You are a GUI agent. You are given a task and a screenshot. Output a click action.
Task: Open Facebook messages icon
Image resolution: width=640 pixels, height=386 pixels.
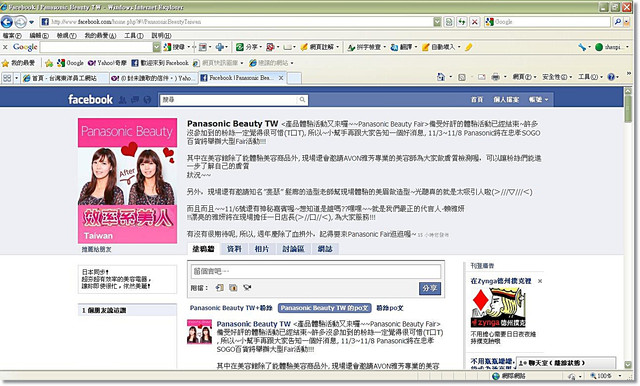click(x=135, y=100)
